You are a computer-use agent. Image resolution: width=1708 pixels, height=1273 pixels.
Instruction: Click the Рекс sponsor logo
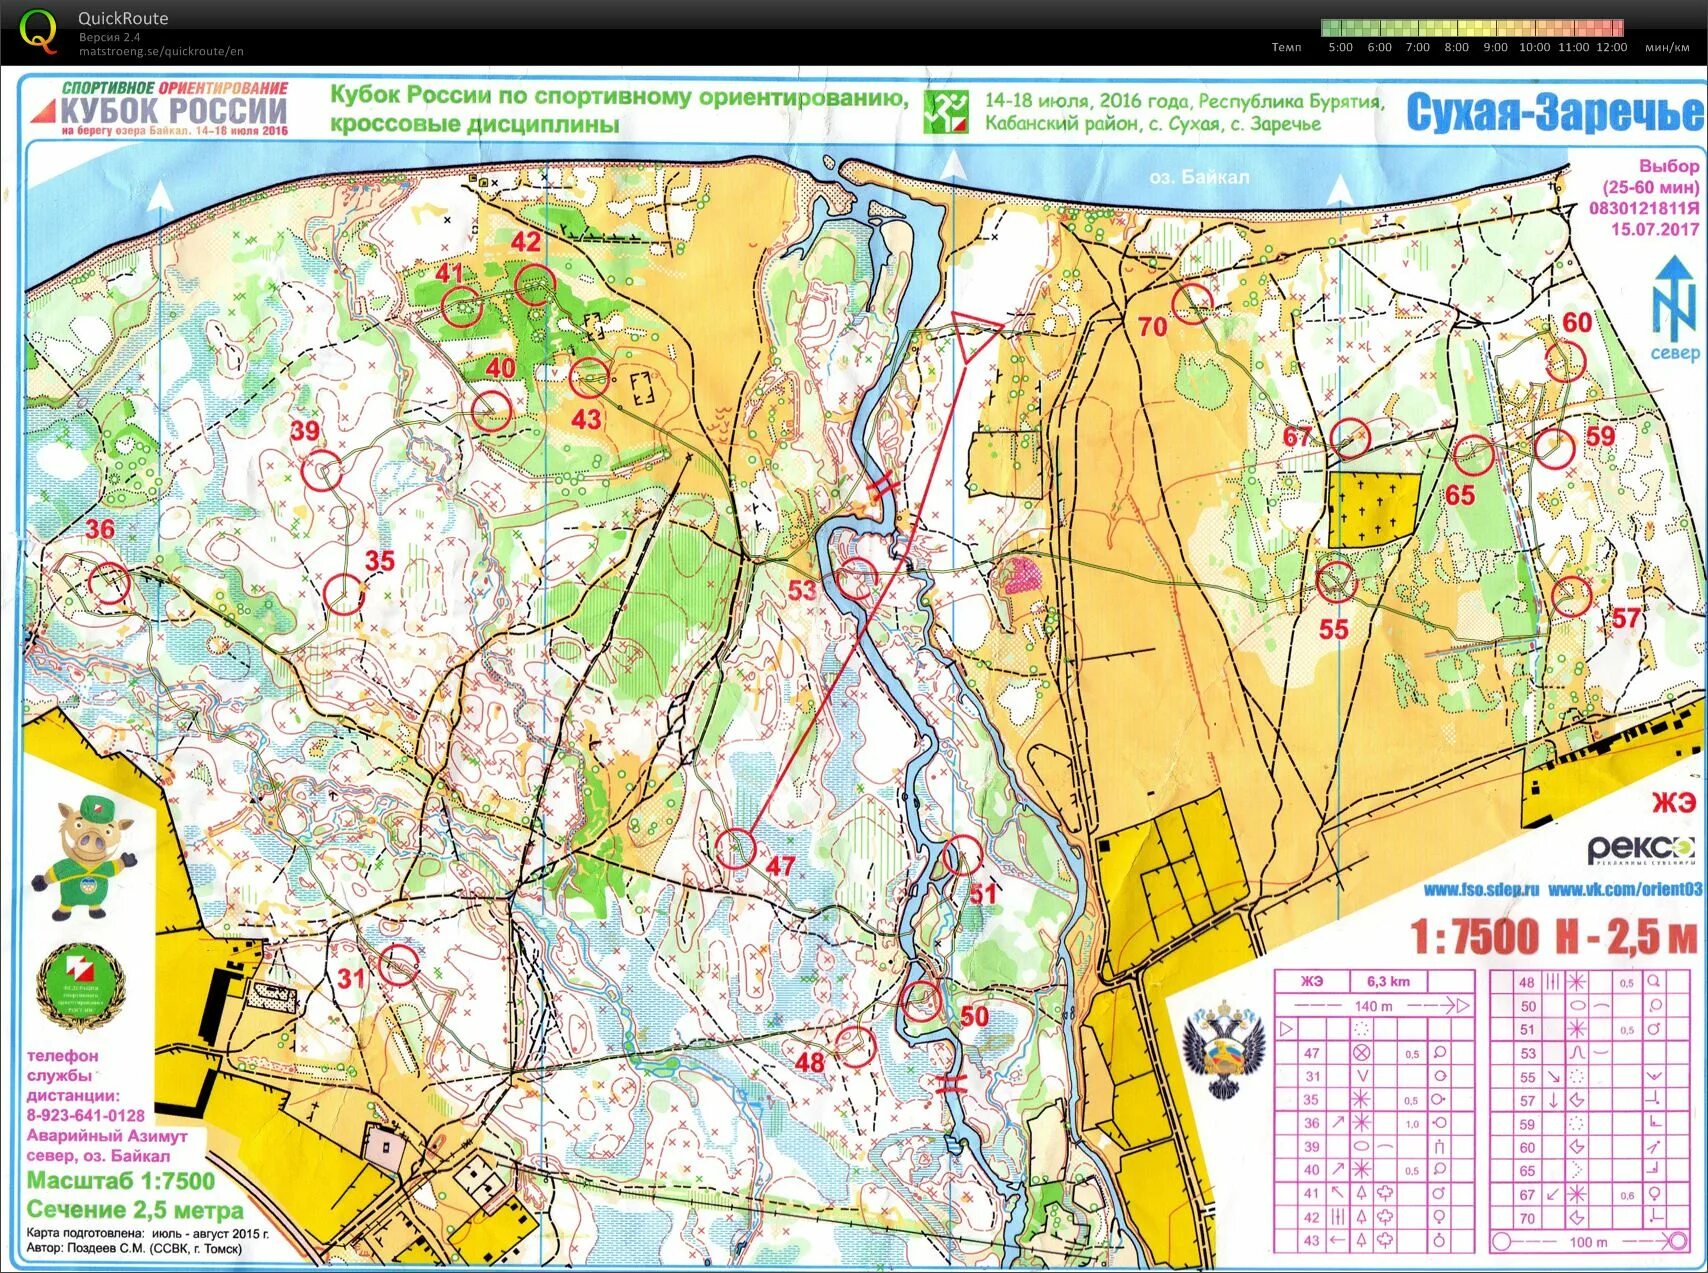[x=1641, y=851]
